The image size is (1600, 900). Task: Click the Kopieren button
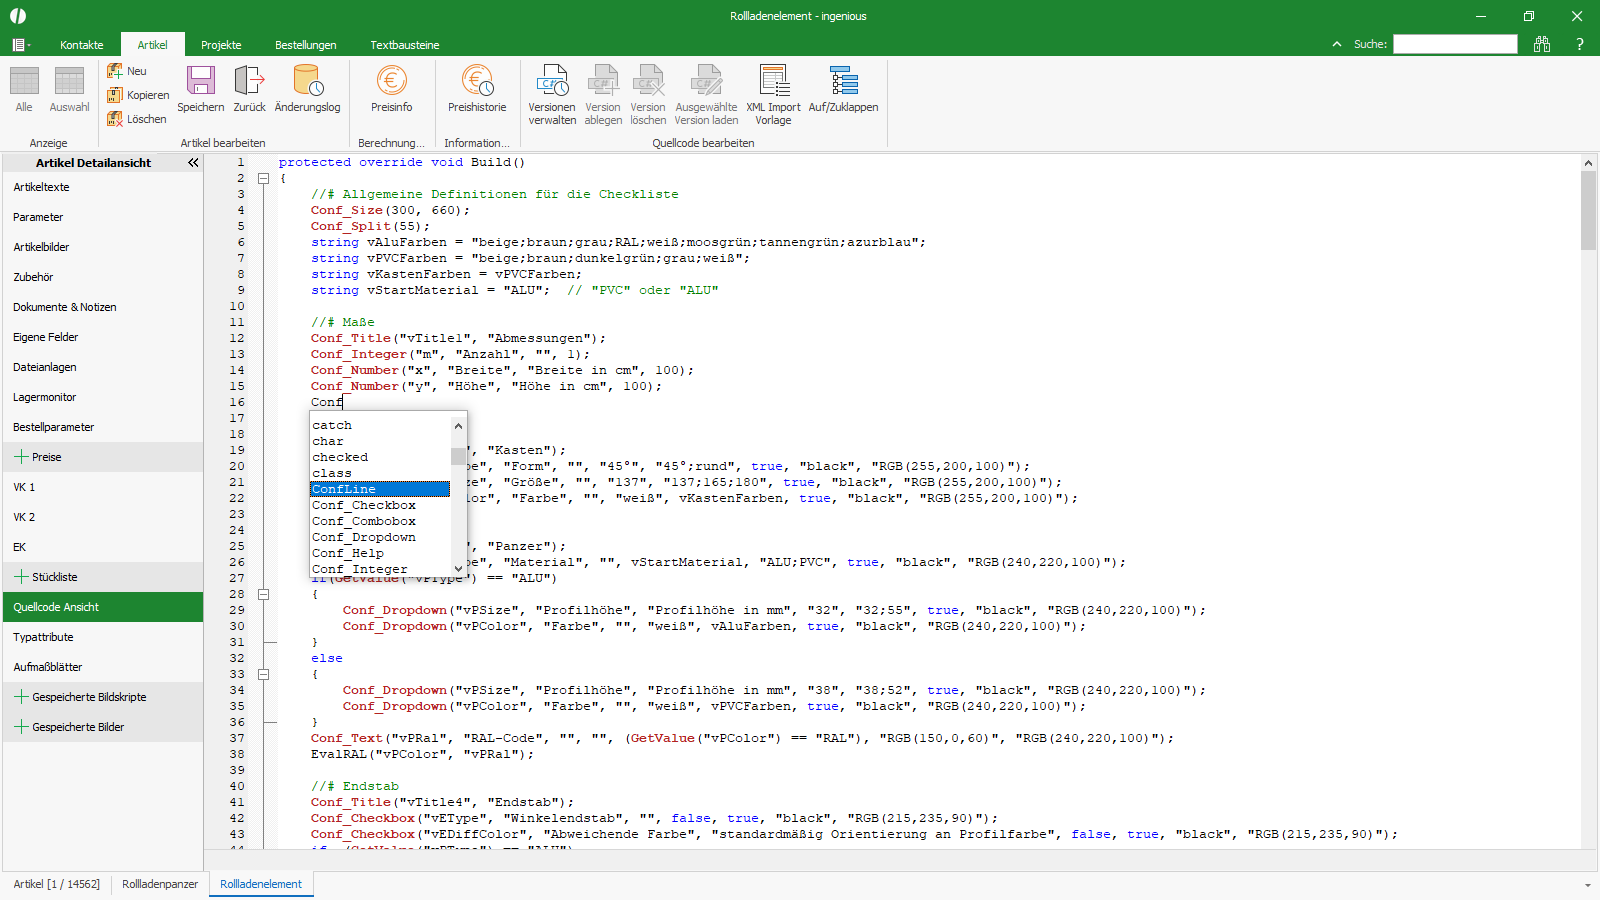click(x=139, y=95)
